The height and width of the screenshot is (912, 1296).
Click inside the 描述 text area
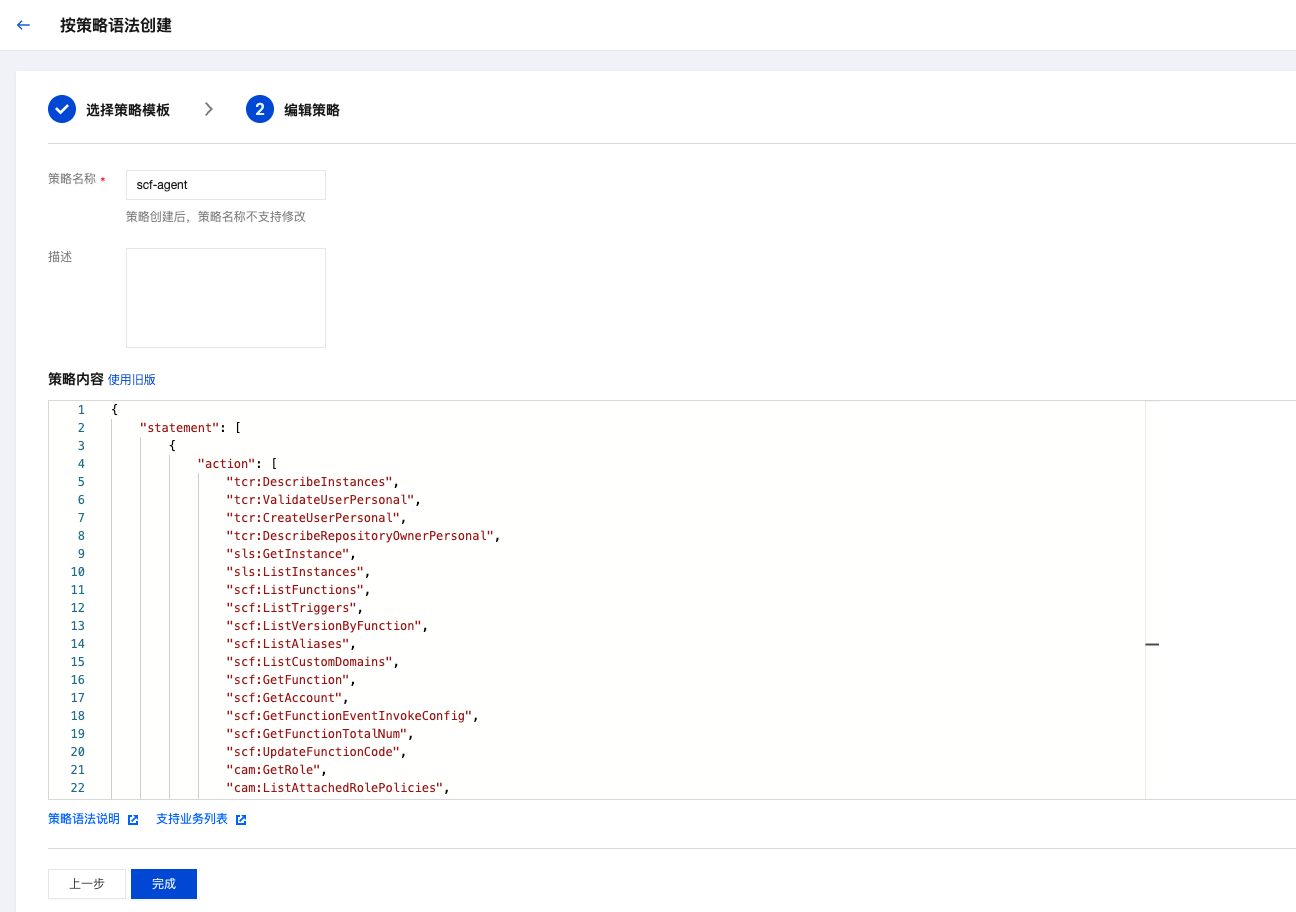225,298
